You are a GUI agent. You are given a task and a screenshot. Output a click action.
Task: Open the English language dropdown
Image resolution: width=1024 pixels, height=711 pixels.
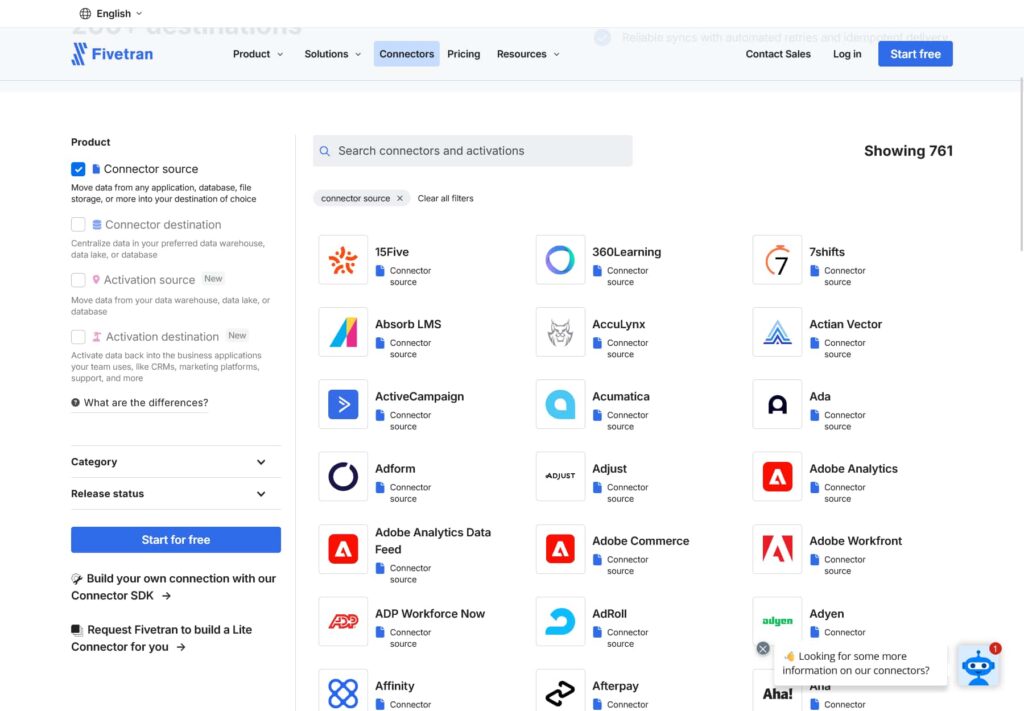click(x=111, y=13)
